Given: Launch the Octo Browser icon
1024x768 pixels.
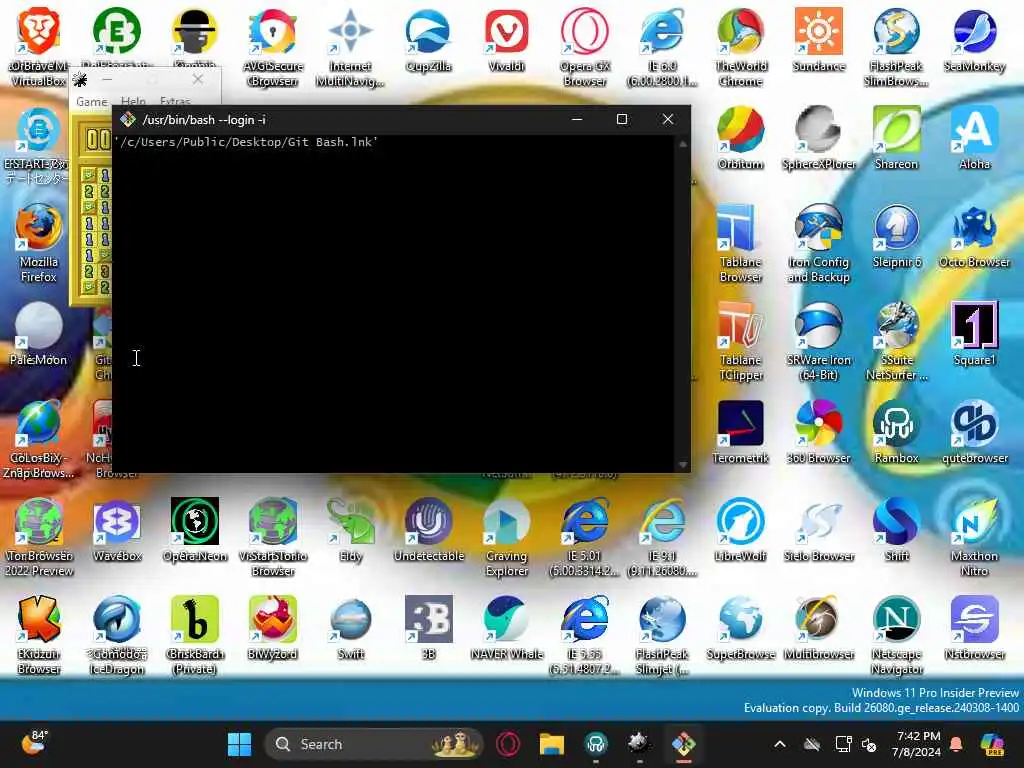Looking at the screenshot, I should [974, 236].
